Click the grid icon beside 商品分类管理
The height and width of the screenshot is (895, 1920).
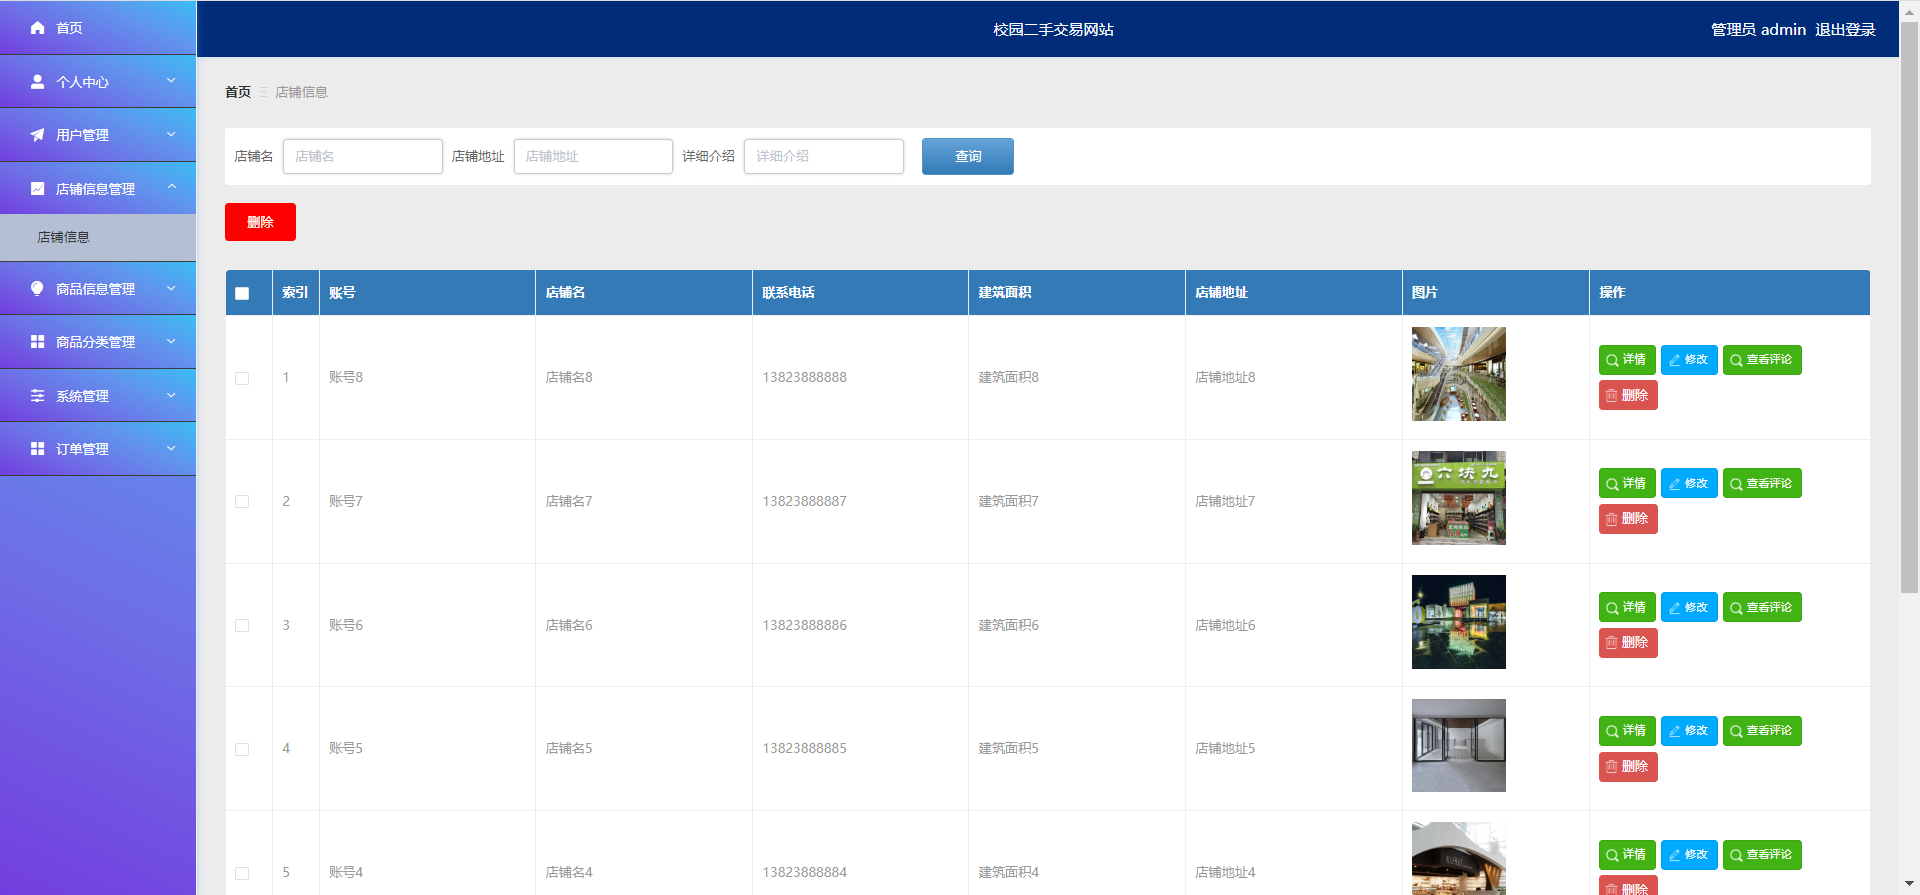tap(38, 342)
